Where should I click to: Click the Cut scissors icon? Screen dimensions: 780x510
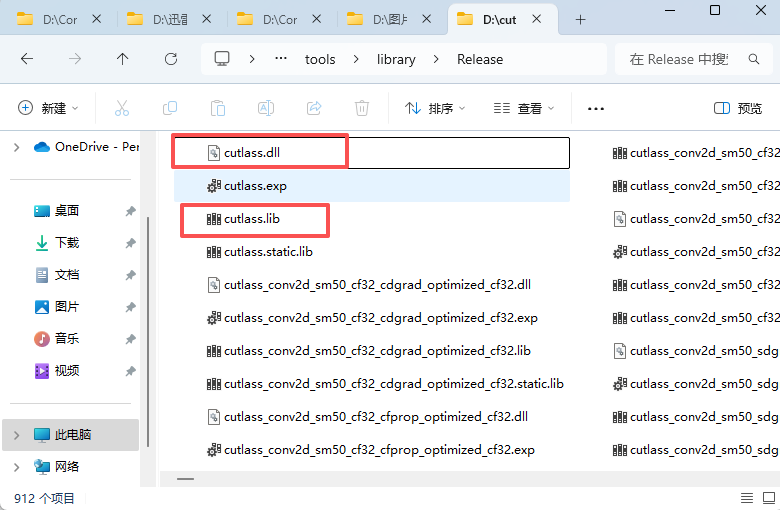(121, 108)
